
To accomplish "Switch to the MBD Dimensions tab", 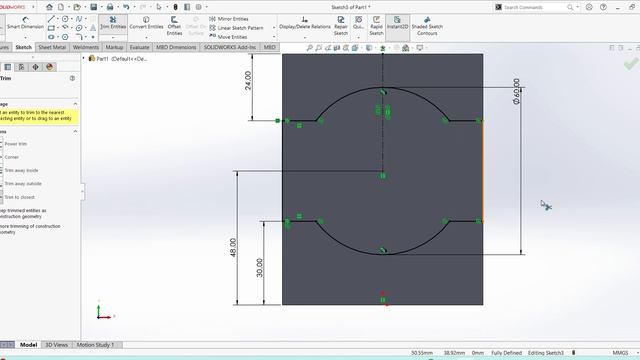I will [x=176, y=47].
